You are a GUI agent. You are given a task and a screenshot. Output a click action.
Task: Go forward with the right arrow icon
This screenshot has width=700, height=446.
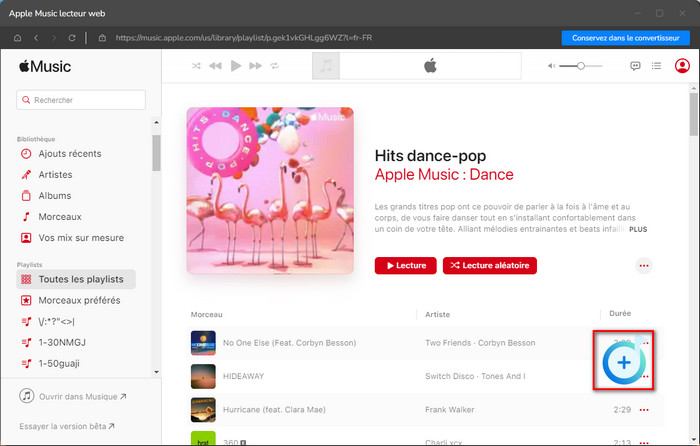[54, 38]
